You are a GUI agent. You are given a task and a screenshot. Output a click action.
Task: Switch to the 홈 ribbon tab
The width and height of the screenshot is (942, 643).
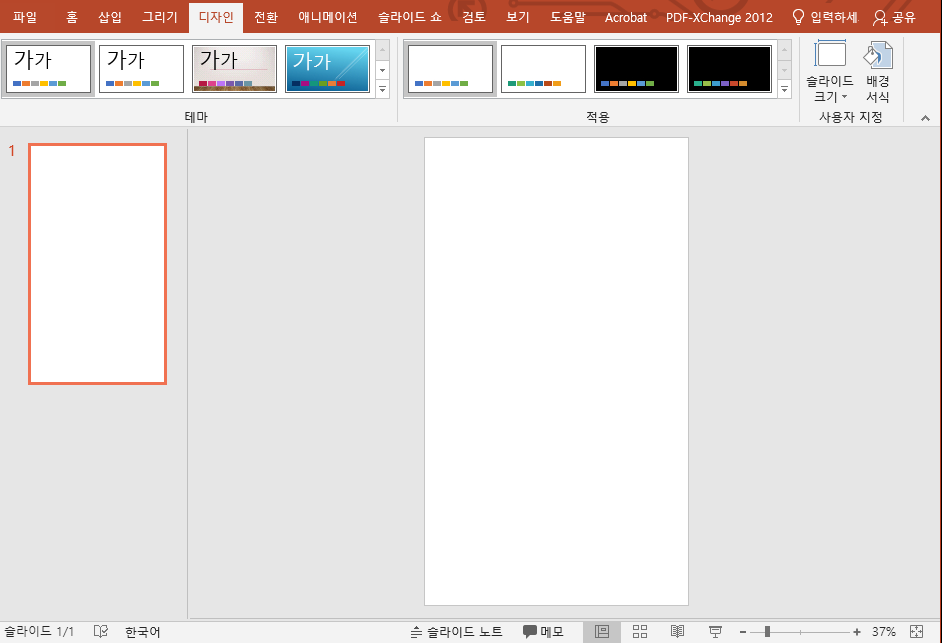71,17
